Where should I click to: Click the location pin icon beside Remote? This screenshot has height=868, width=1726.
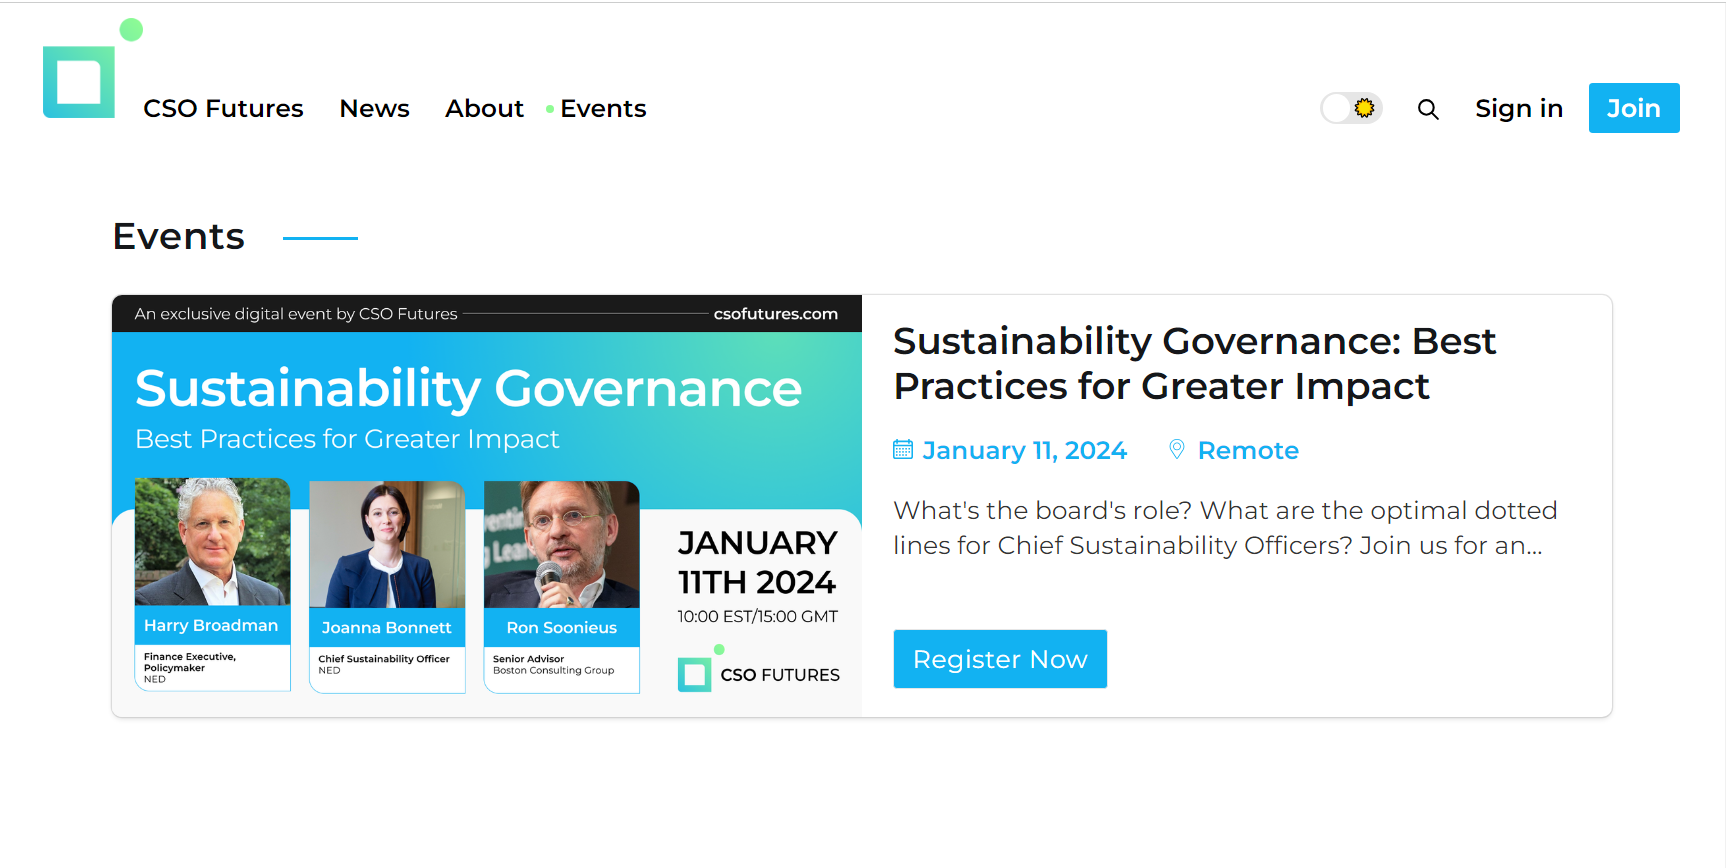(x=1177, y=450)
